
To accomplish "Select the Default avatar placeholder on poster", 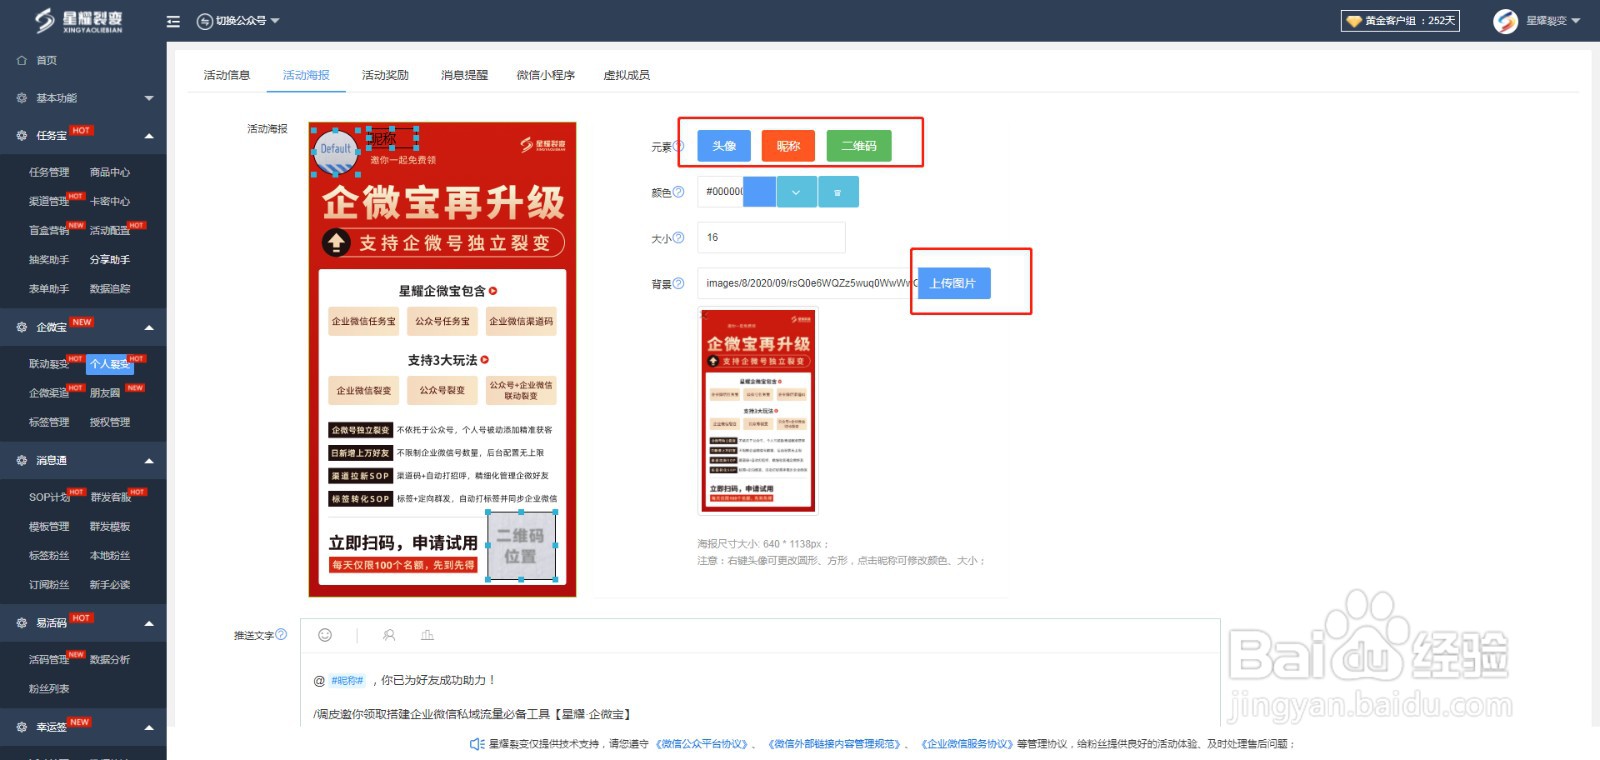I will tap(336, 150).
